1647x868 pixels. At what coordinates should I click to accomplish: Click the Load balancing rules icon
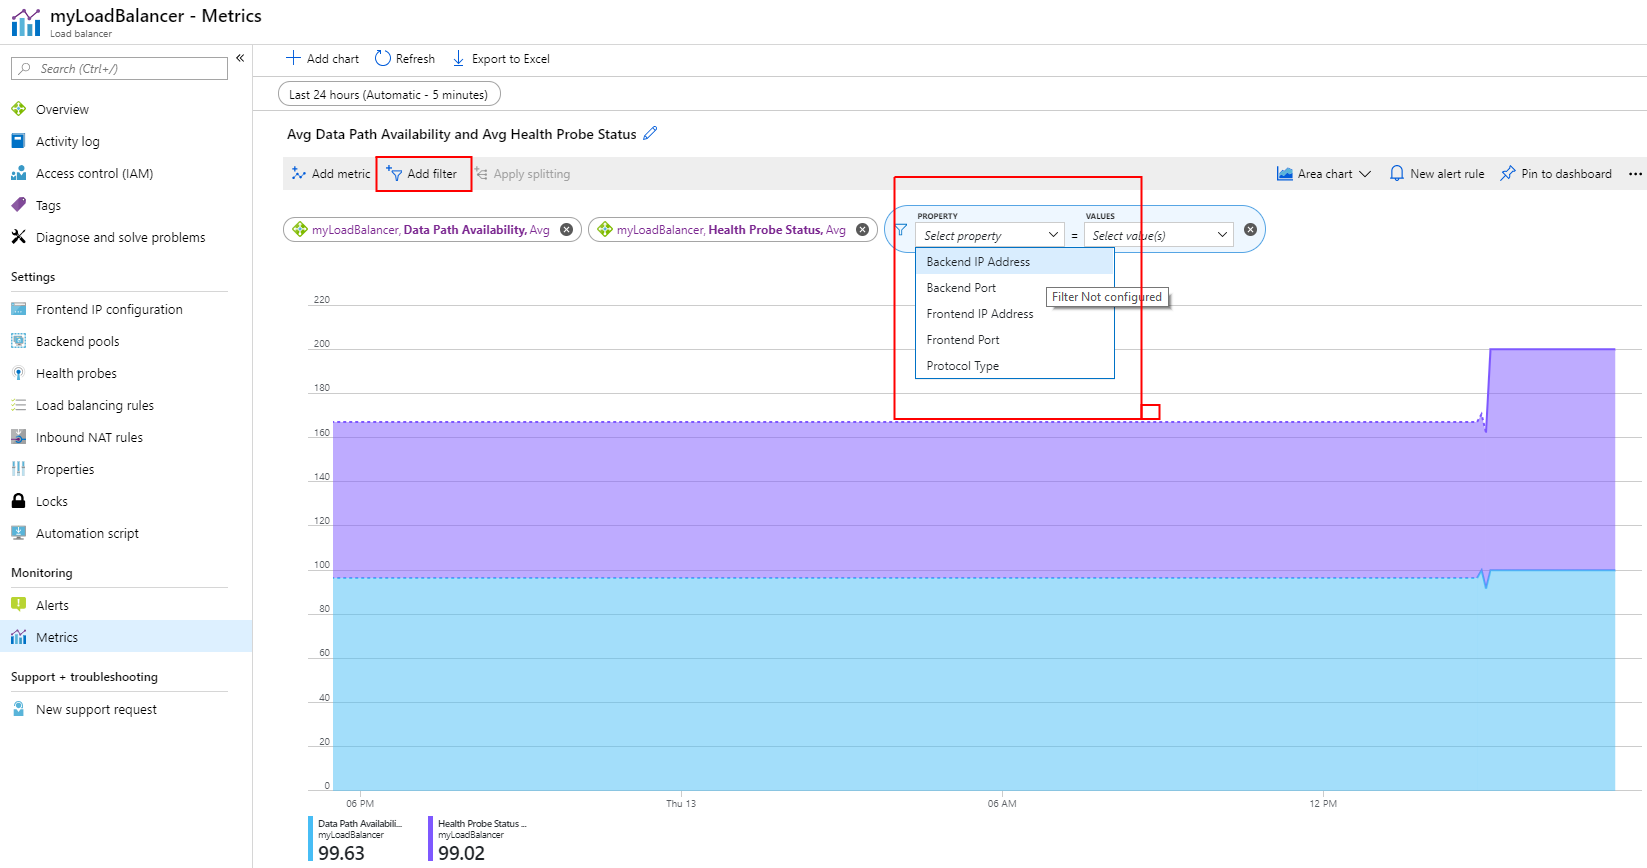18,405
